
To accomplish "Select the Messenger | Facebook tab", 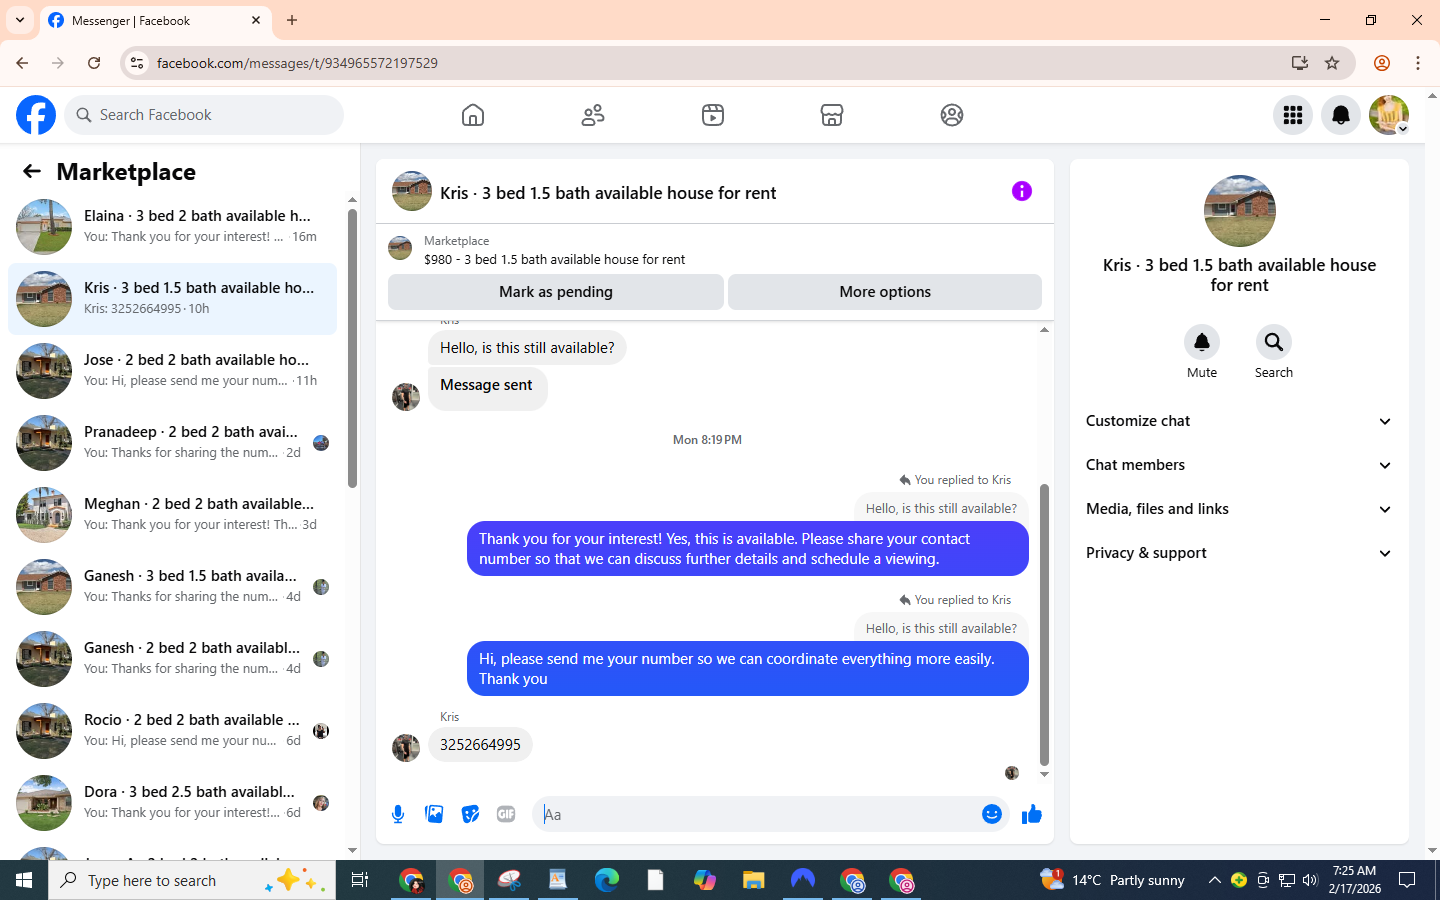I will click(x=155, y=21).
